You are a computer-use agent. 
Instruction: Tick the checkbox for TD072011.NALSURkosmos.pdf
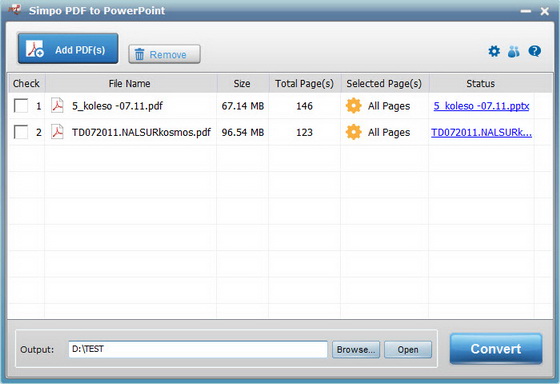pyautogui.click(x=21, y=132)
